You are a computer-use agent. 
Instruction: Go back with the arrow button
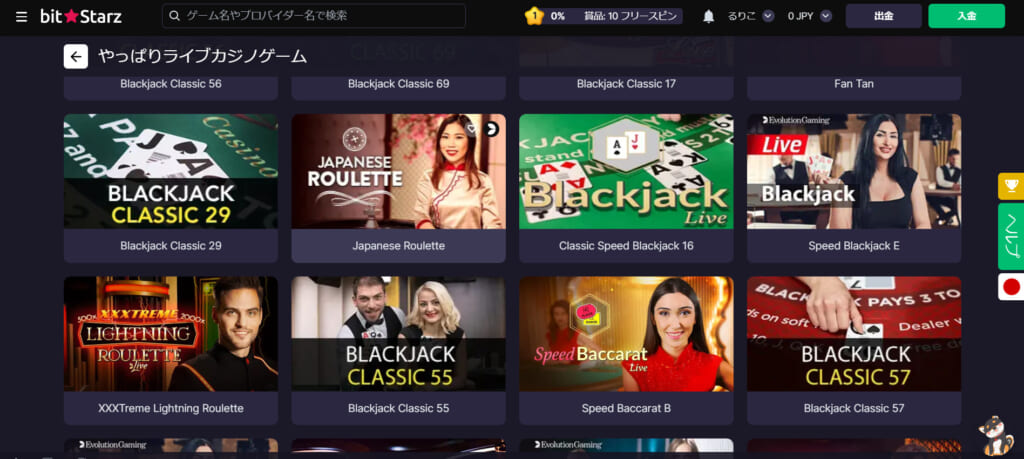click(x=76, y=57)
